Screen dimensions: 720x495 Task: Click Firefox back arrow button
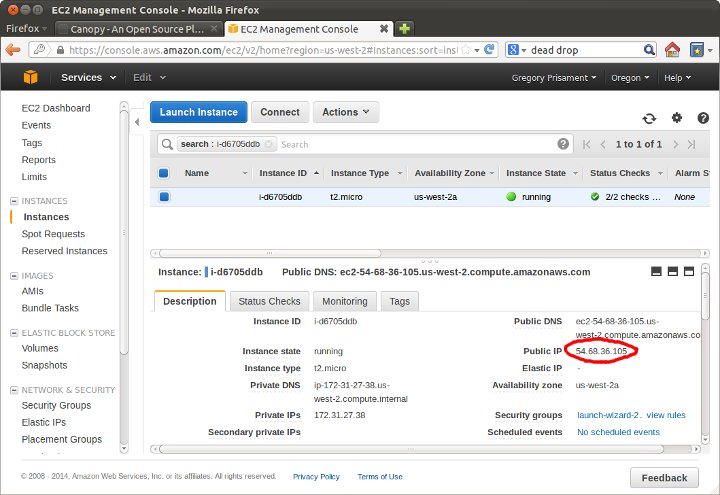13,50
